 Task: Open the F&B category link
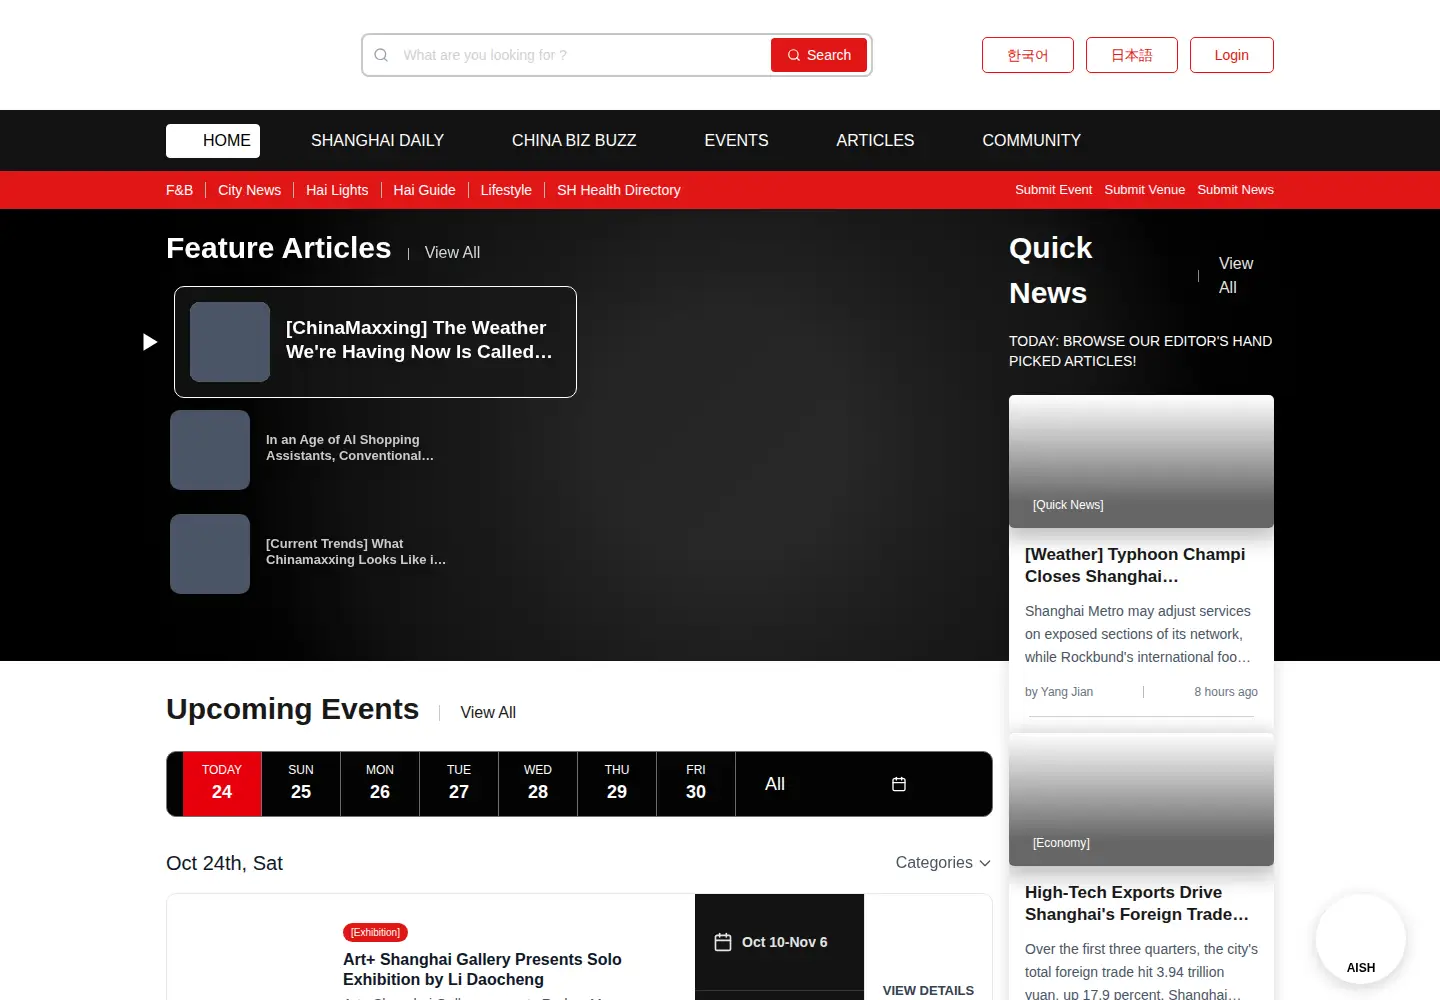pos(179,190)
